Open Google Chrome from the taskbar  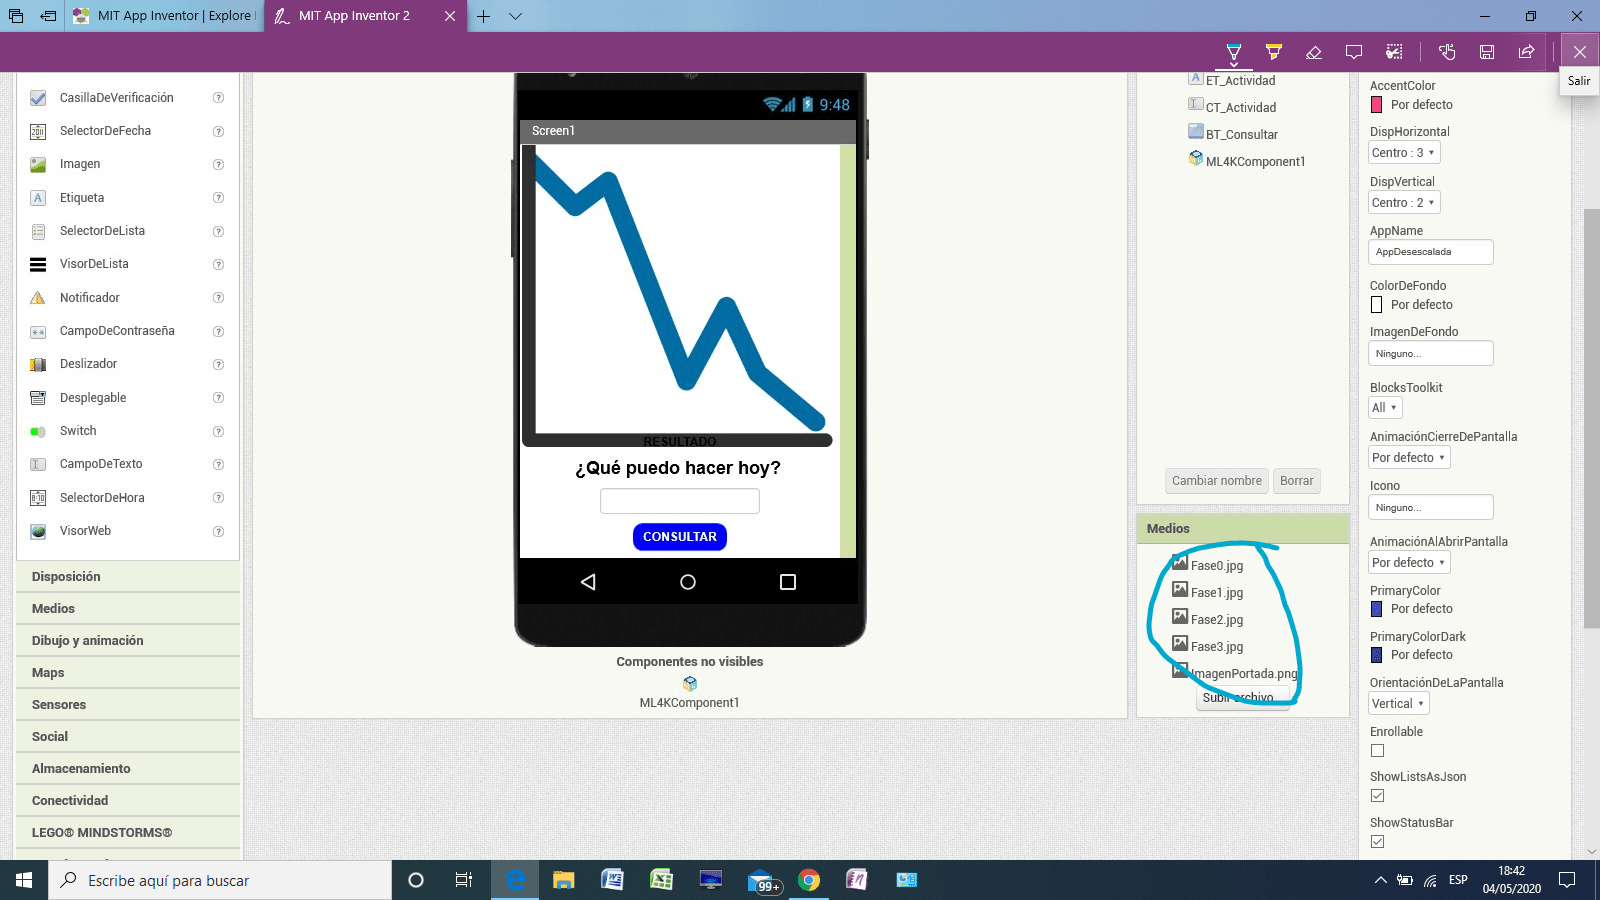click(809, 880)
